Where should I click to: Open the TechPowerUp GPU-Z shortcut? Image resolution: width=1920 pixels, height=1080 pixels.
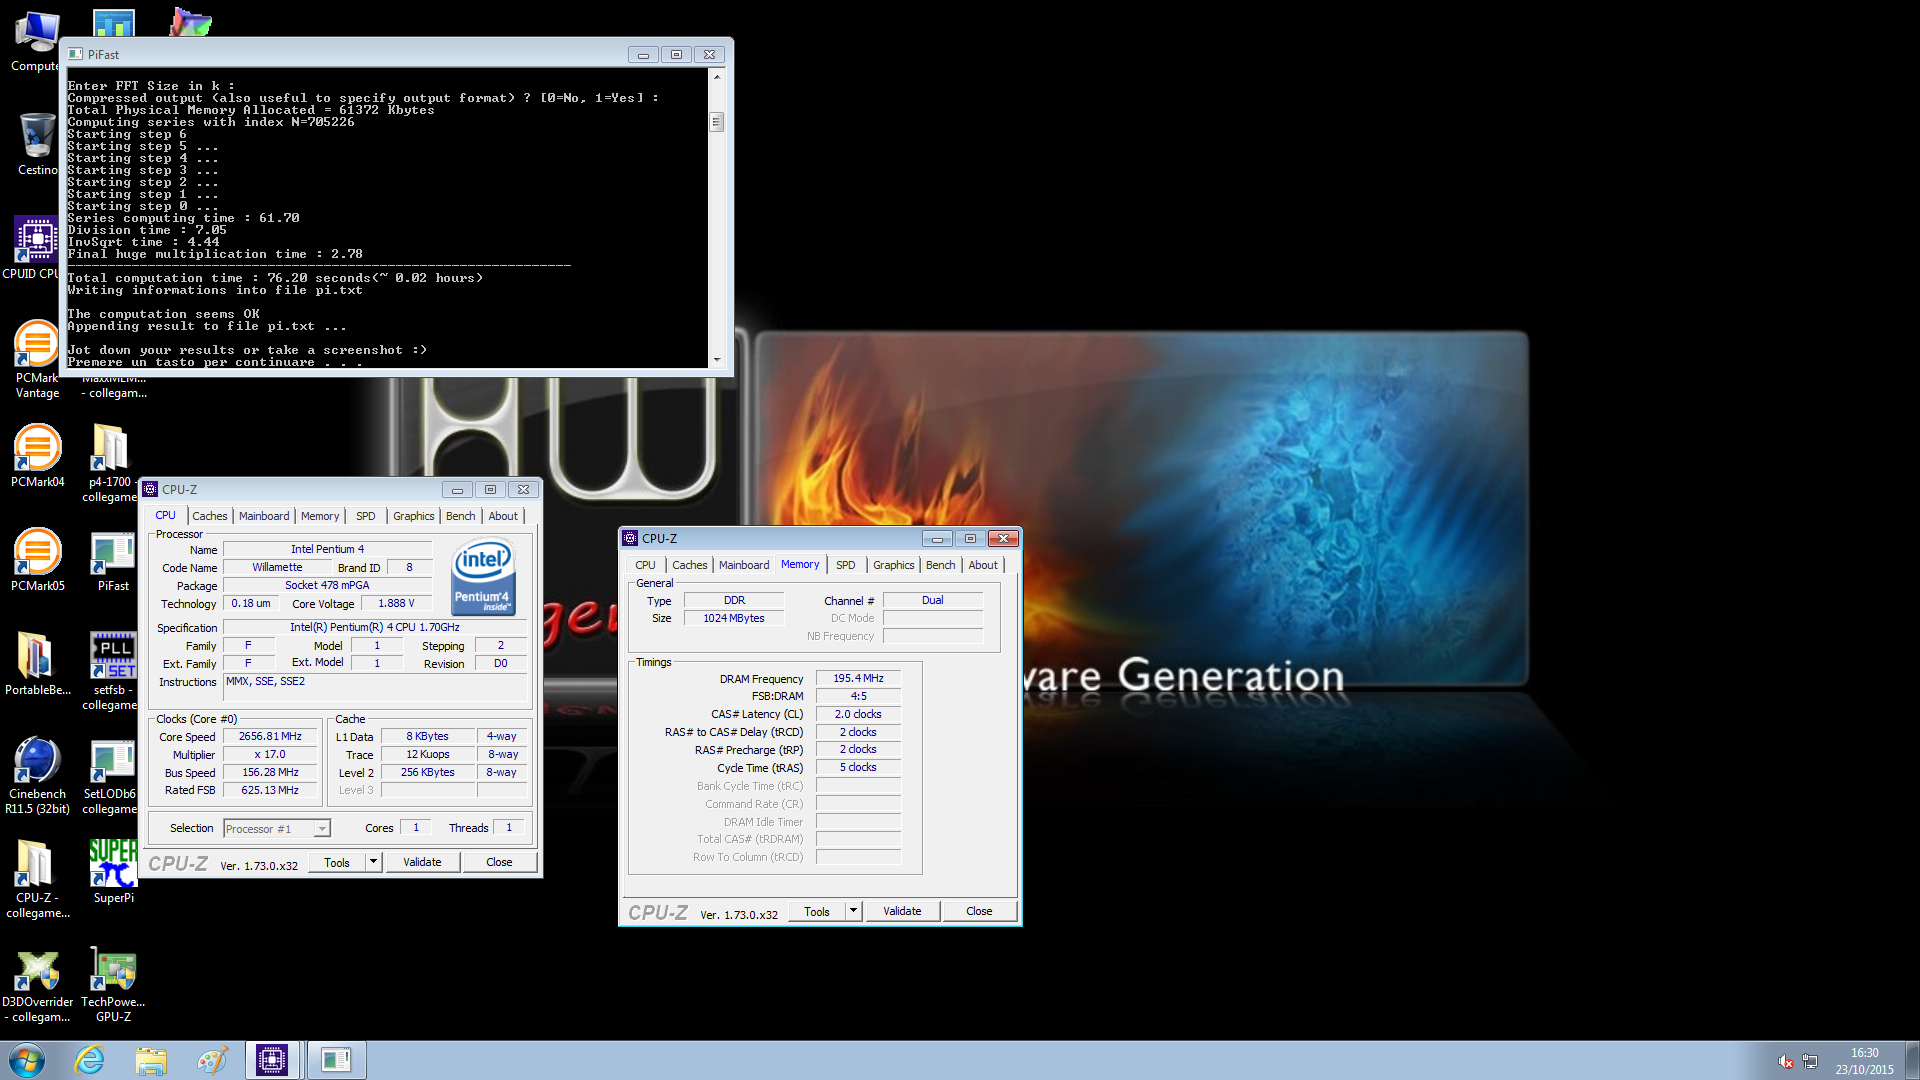(x=113, y=983)
